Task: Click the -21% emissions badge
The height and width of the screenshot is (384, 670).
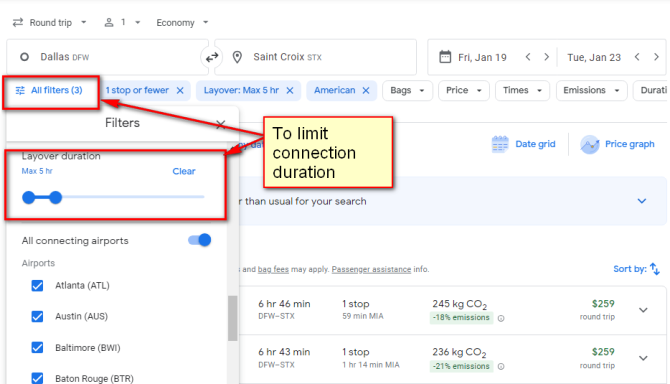Action: tap(461, 366)
